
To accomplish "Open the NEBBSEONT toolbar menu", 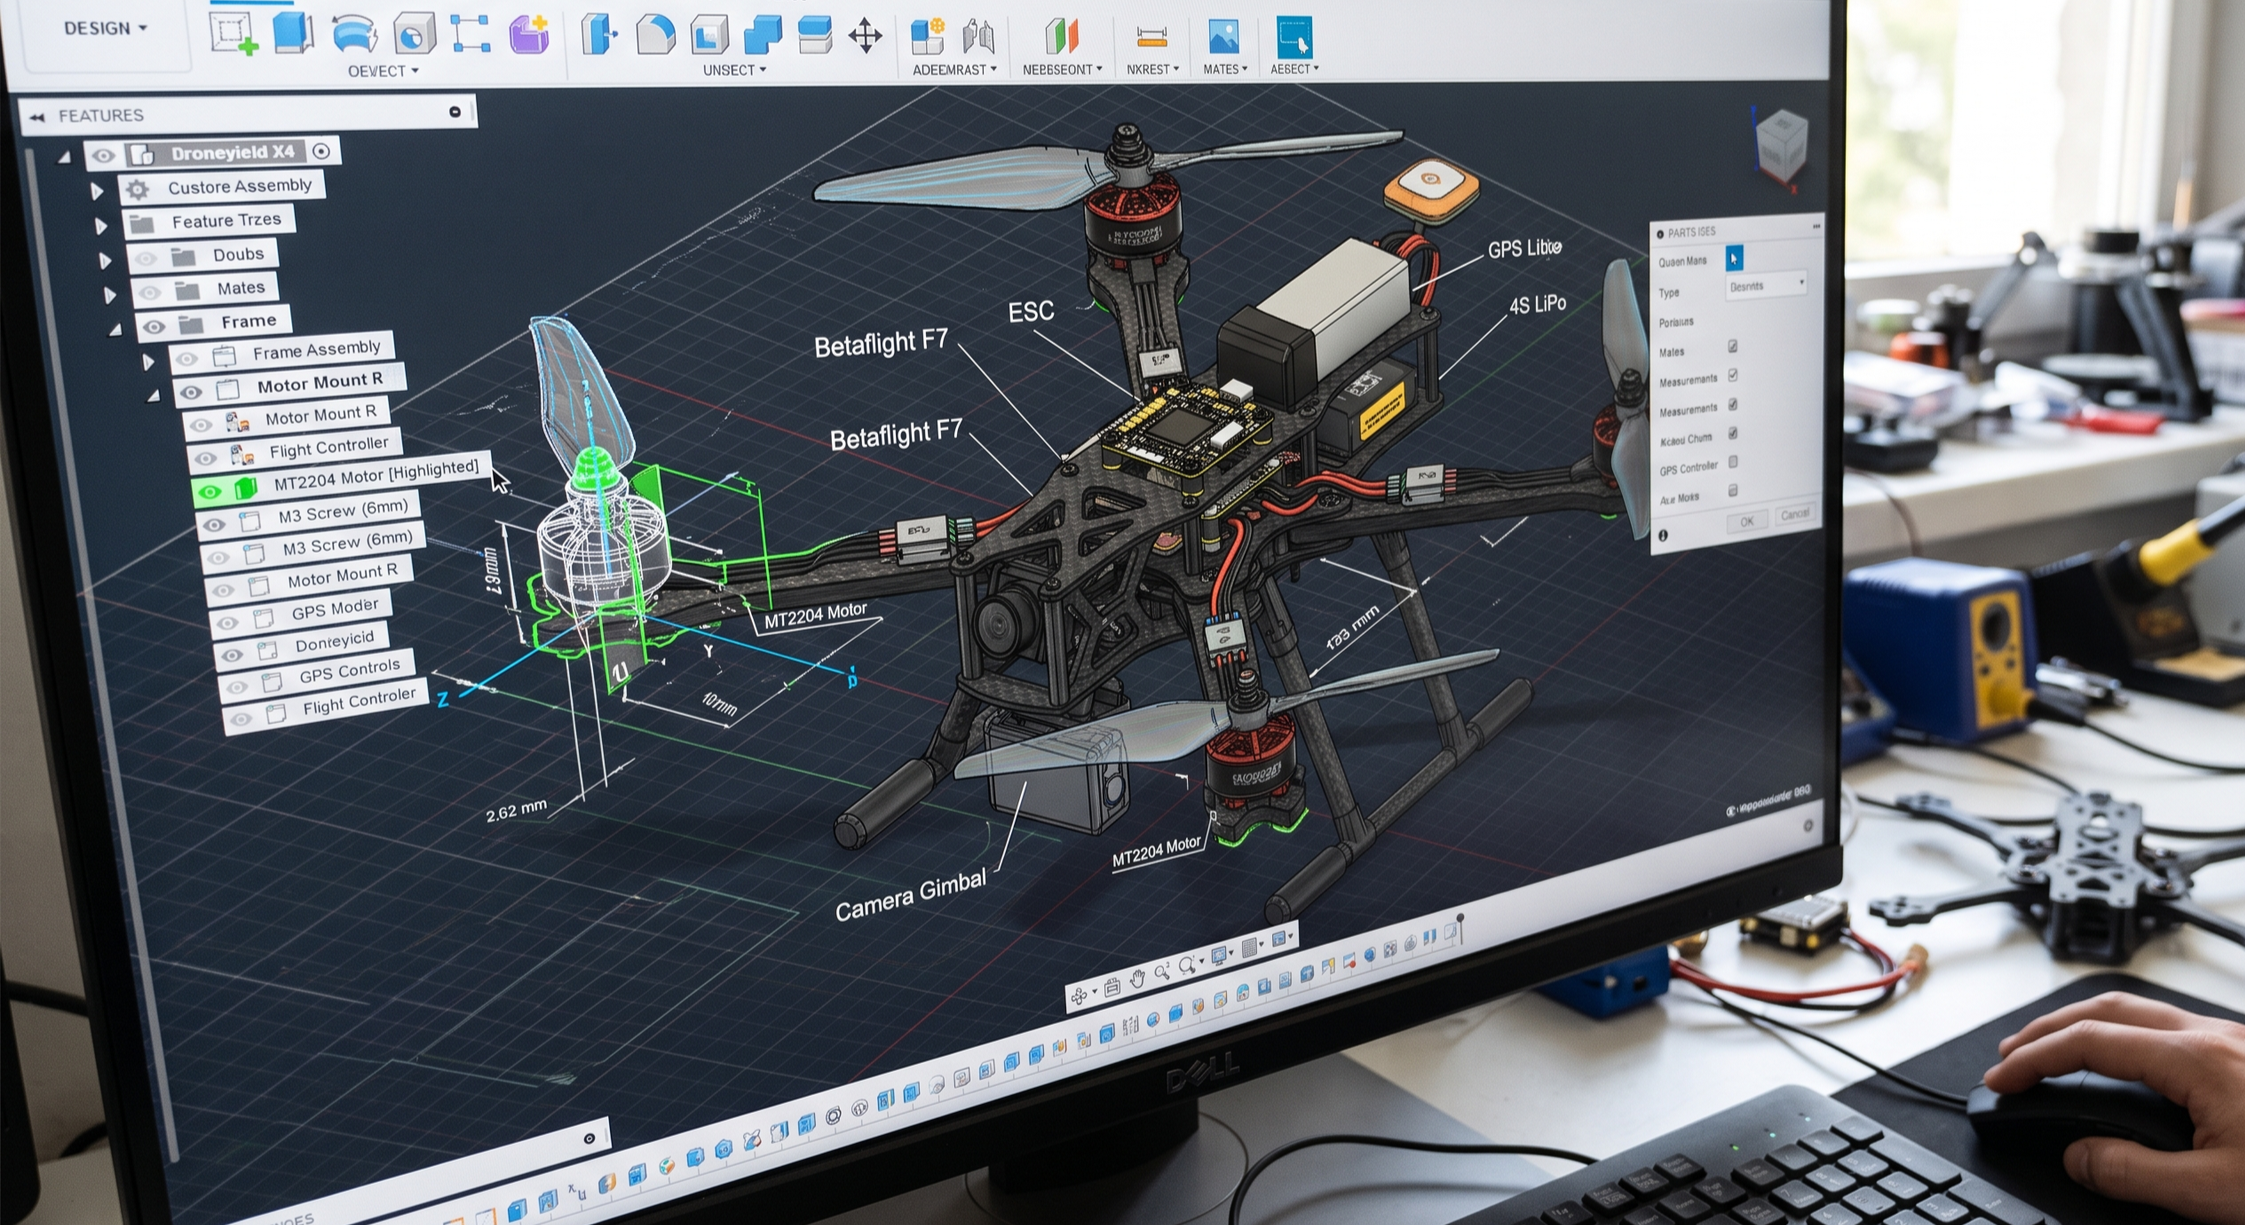I will click(1062, 69).
